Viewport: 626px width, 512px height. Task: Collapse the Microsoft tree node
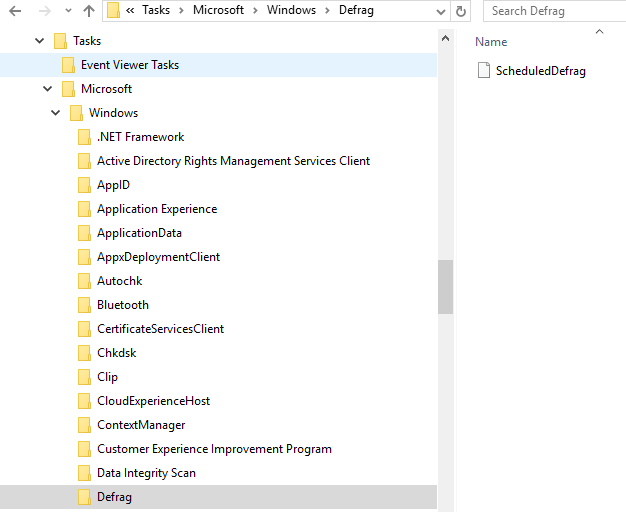(x=48, y=89)
